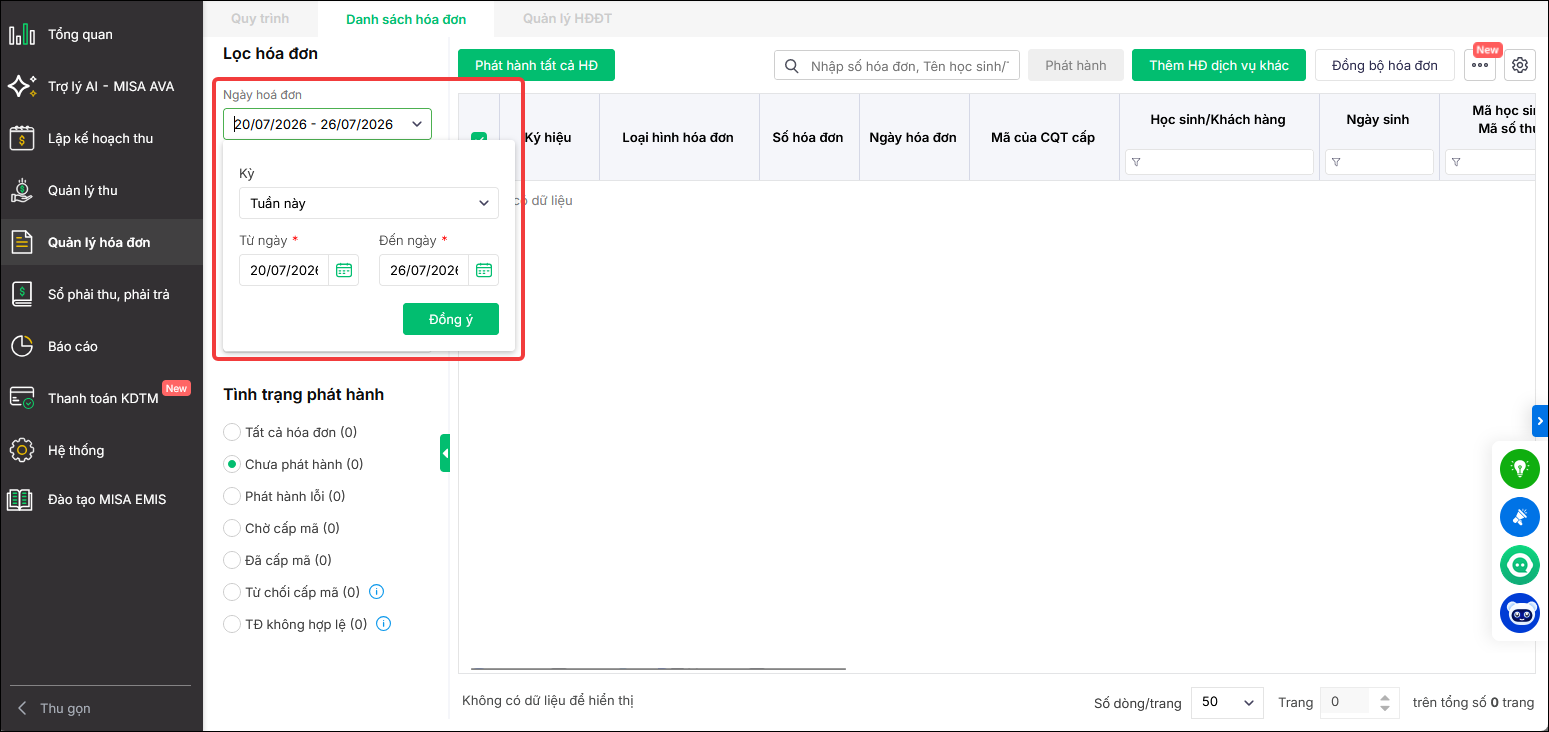Screen dimensions: 1549x732
Task: Open table settings gear icon
Action: pos(1520,66)
